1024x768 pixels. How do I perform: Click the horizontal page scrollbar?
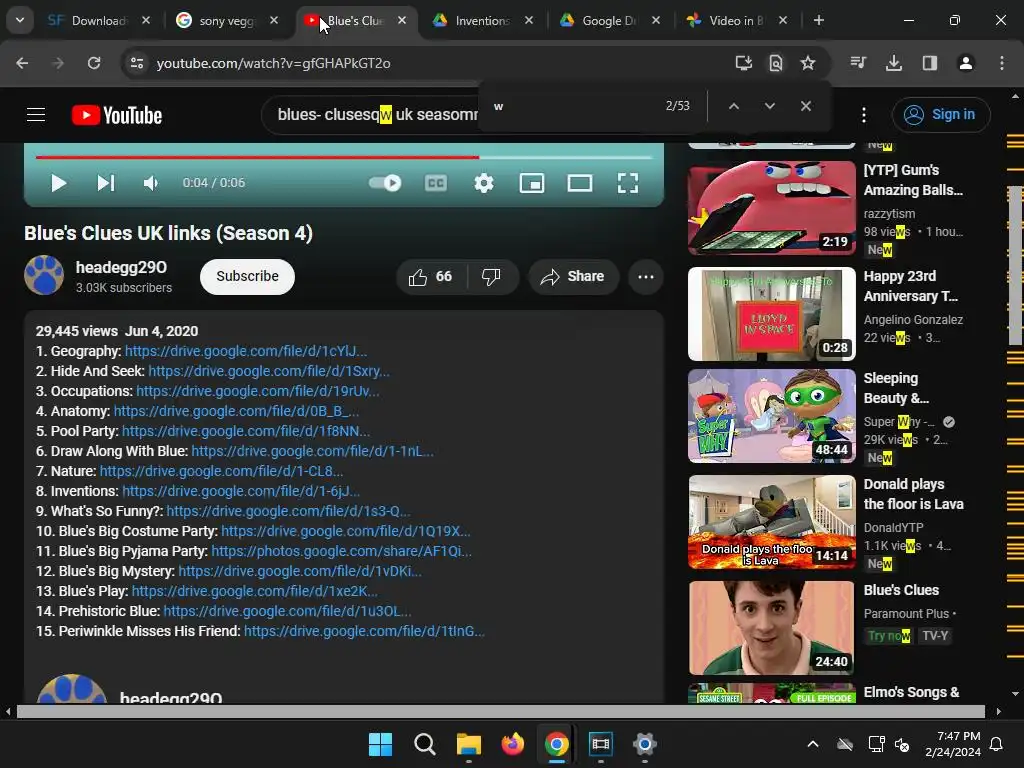pyautogui.click(x=502, y=712)
